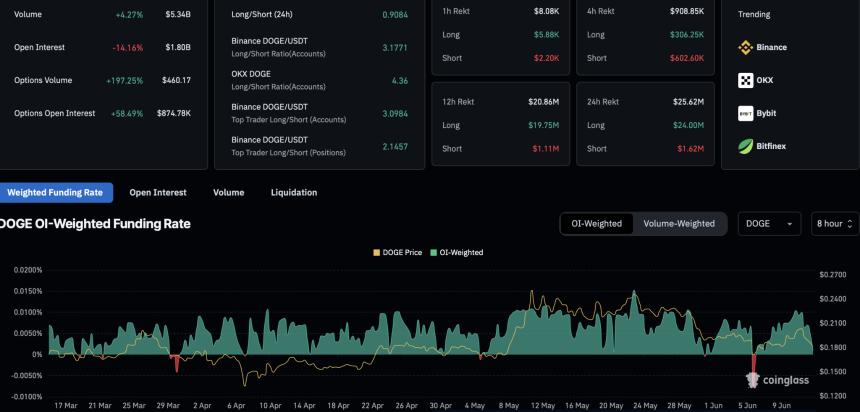Click the red negative funding bar near 5 Jun

tap(754, 365)
